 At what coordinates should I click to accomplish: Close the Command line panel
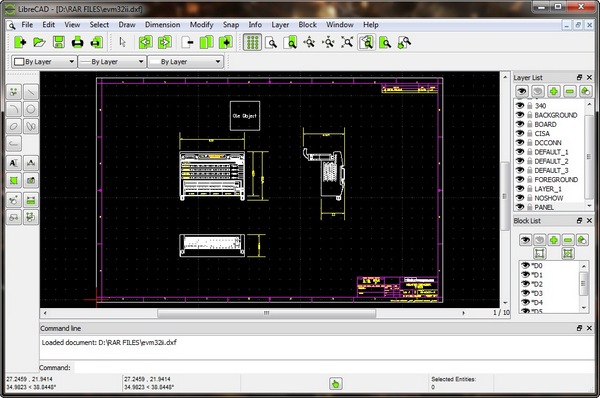[x=589, y=328]
